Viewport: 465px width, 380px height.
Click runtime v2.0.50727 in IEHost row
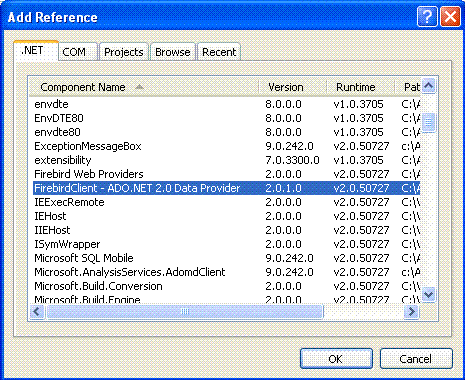coord(361,216)
